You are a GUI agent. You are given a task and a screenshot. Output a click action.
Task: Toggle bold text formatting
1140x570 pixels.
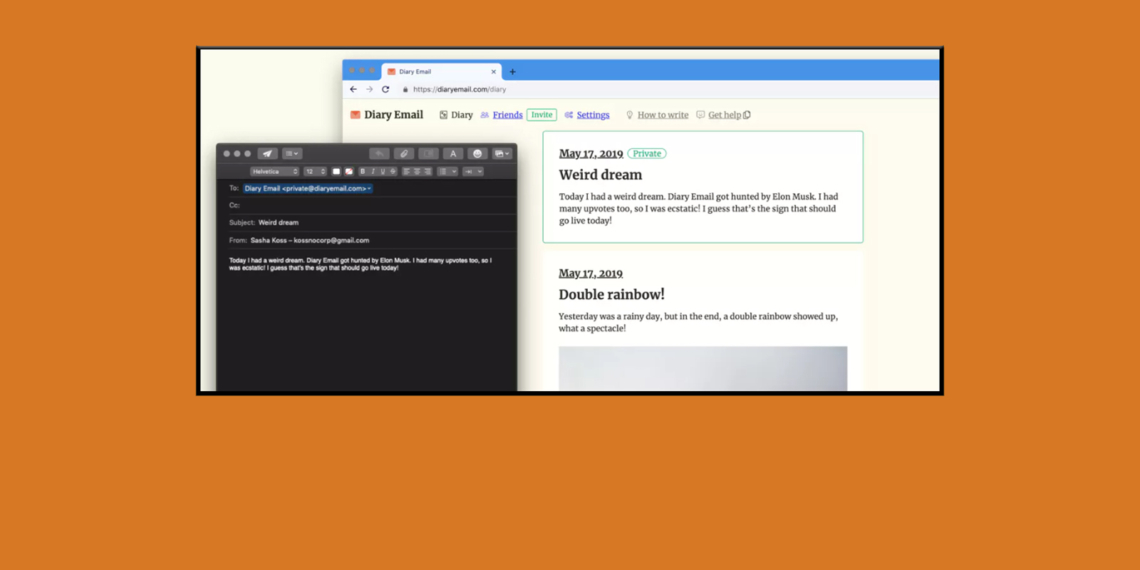pyautogui.click(x=362, y=172)
